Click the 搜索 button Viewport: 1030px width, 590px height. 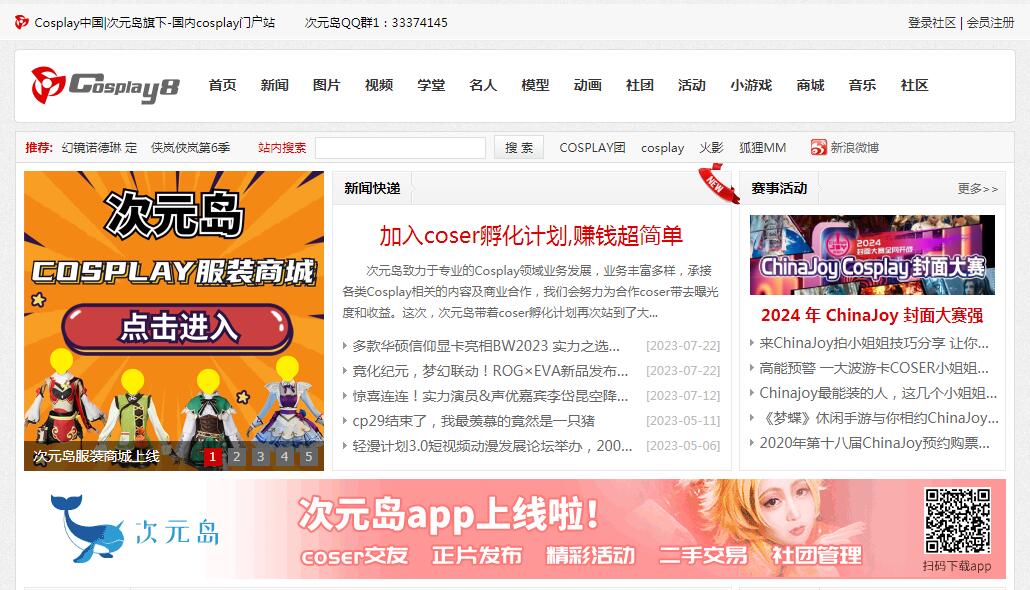(518, 148)
